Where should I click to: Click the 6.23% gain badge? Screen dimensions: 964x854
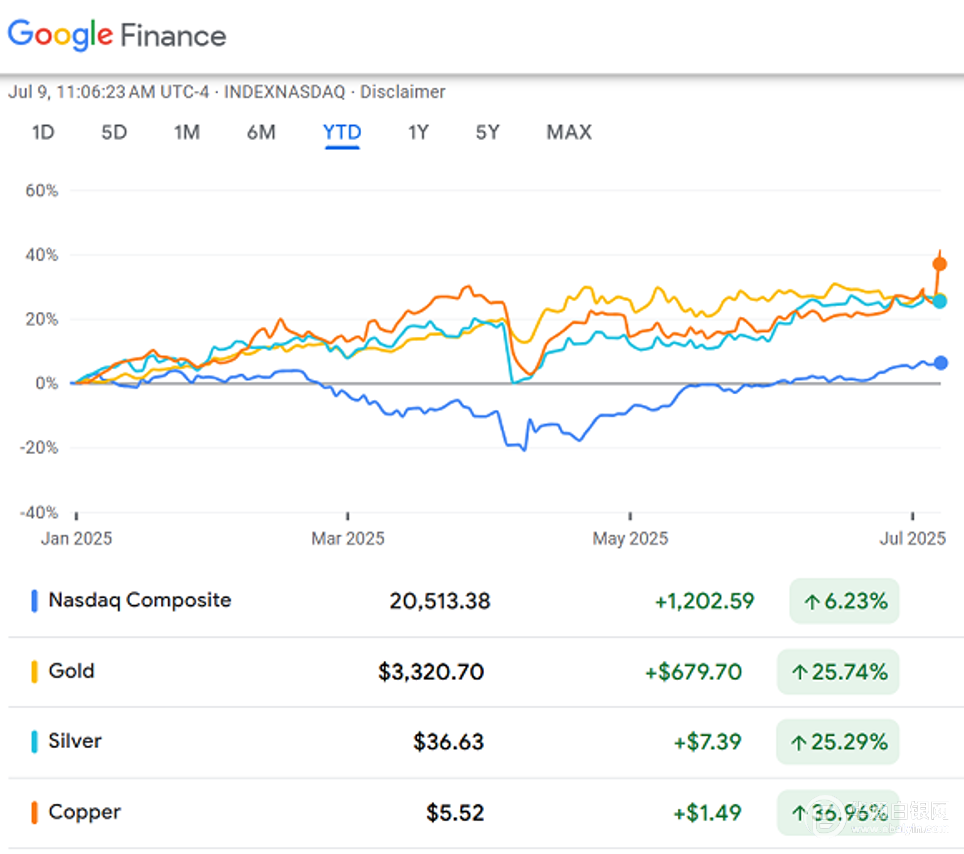coord(844,601)
